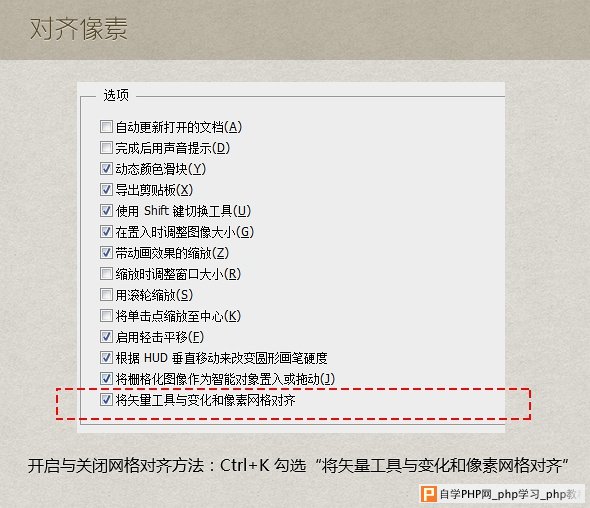Uncheck 启用轻击平移 checkbox
The image size is (590, 508).
pos(106,337)
